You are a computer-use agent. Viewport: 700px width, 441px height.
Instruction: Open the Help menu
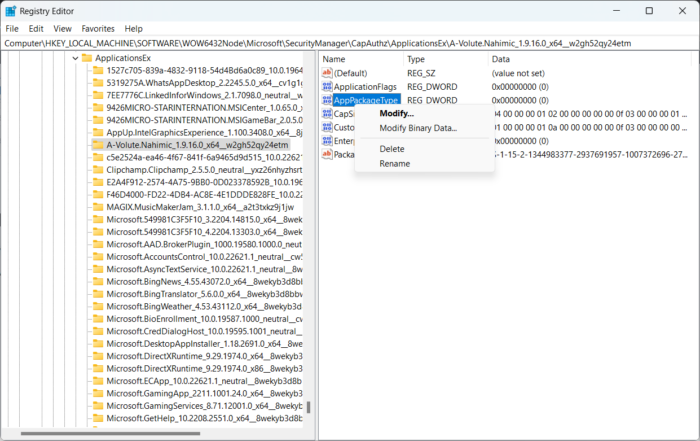tap(133, 29)
